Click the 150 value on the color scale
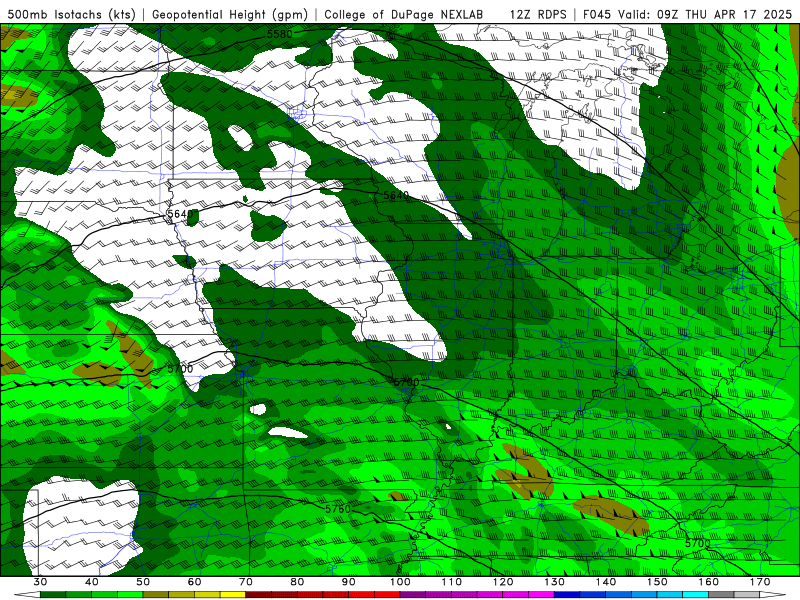The width and height of the screenshot is (800, 600). (x=658, y=582)
